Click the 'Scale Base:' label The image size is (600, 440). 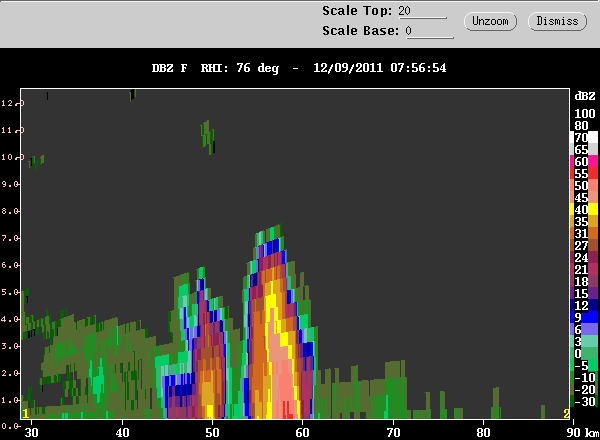(x=360, y=31)
